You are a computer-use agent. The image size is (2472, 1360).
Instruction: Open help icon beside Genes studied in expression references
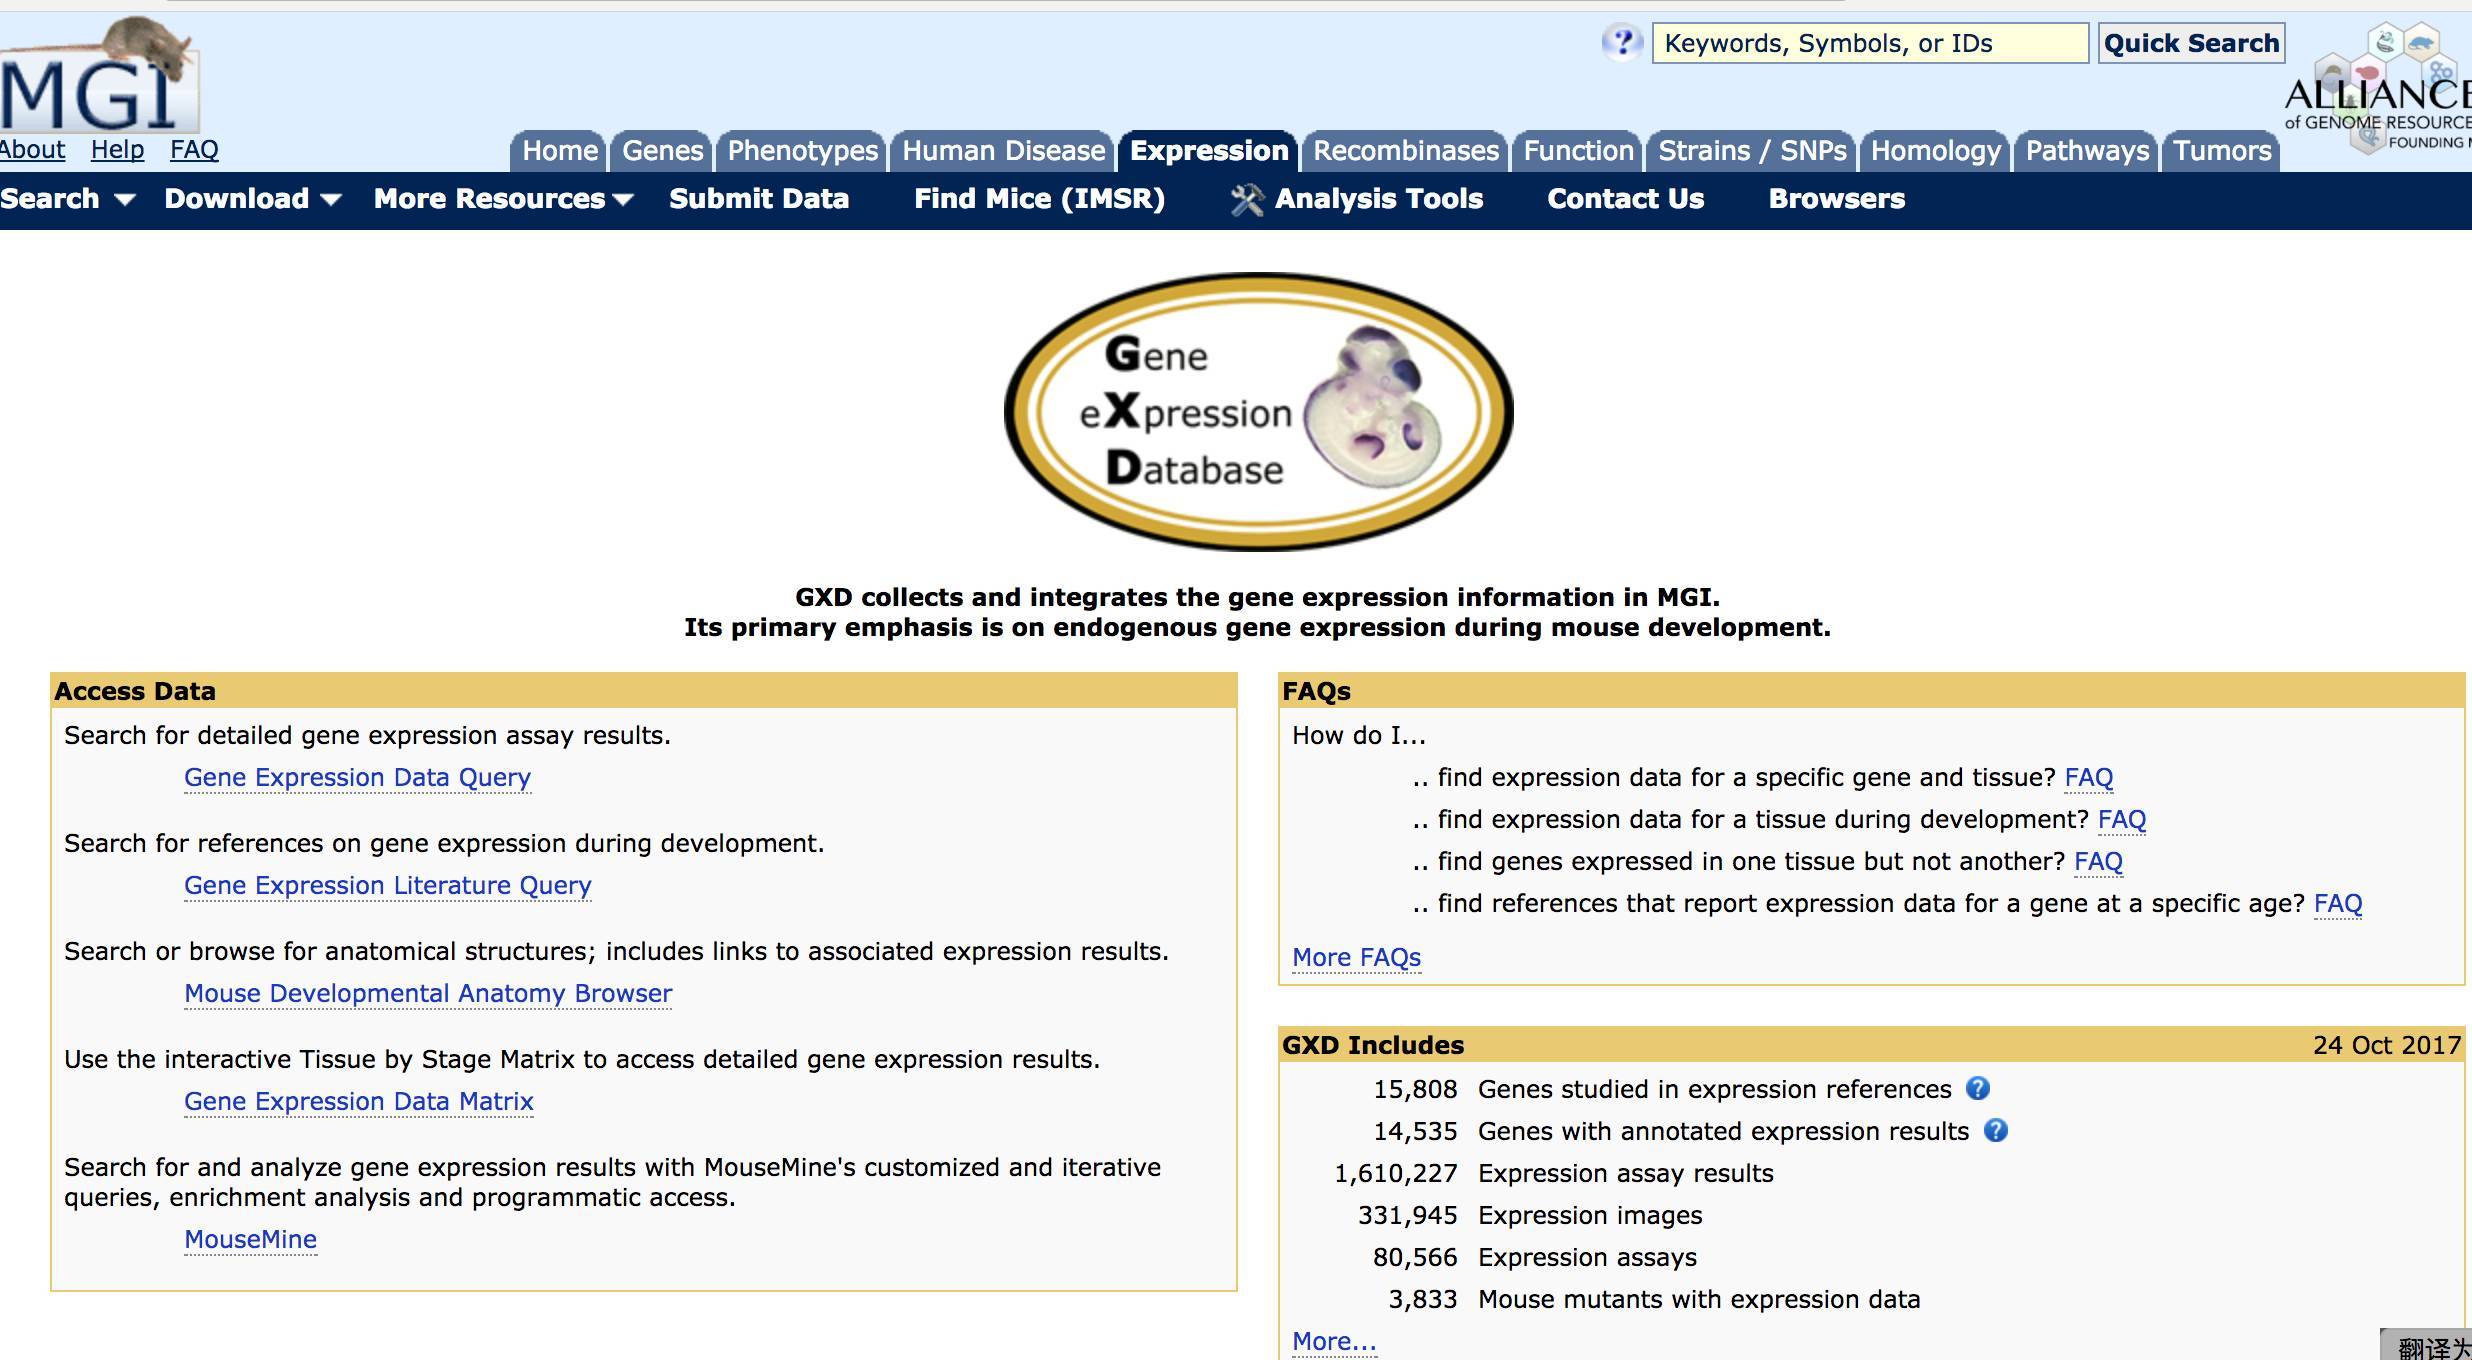[1977, 1088]
